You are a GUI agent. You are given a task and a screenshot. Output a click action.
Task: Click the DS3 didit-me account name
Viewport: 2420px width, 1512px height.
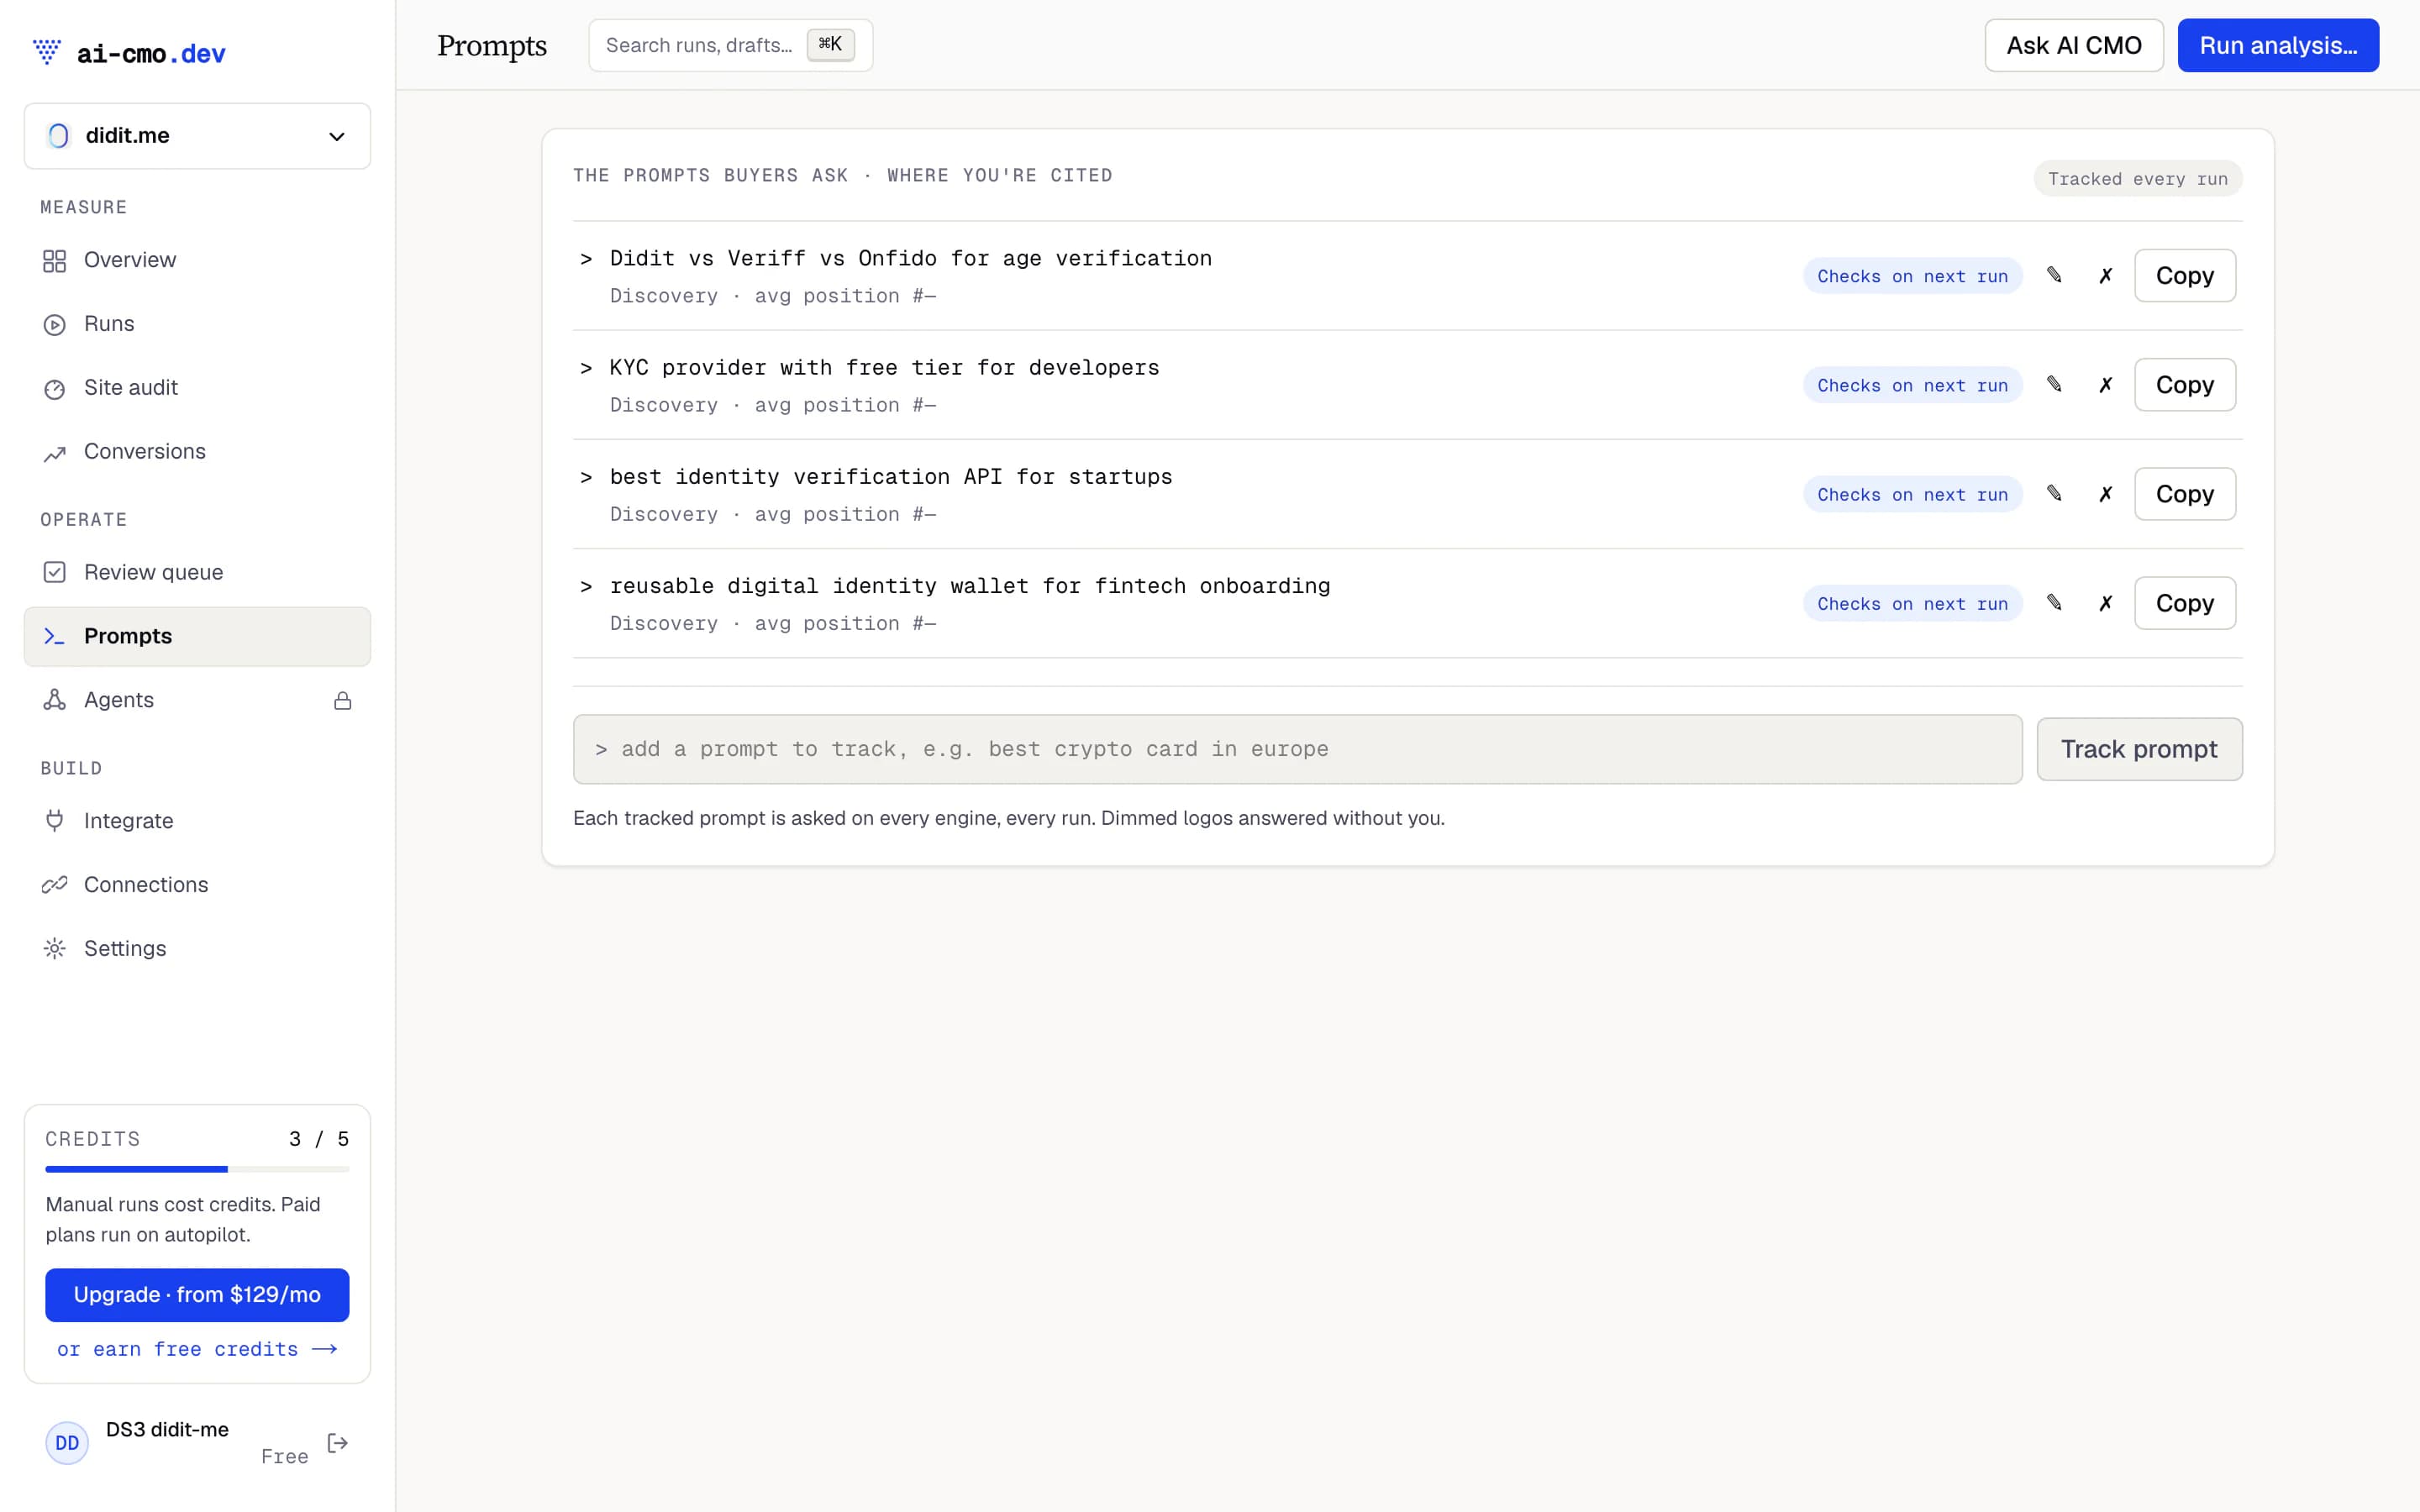coord(167,1430)
